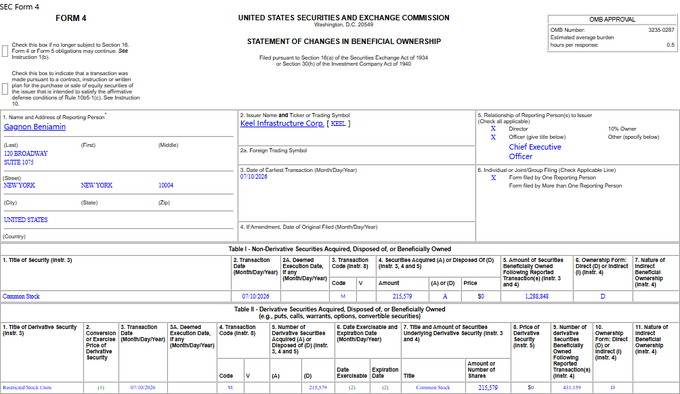Viewport: 680px width, 394px height.
Task: Select the Table II number of shares 215,579
Action: click(488, 387)
